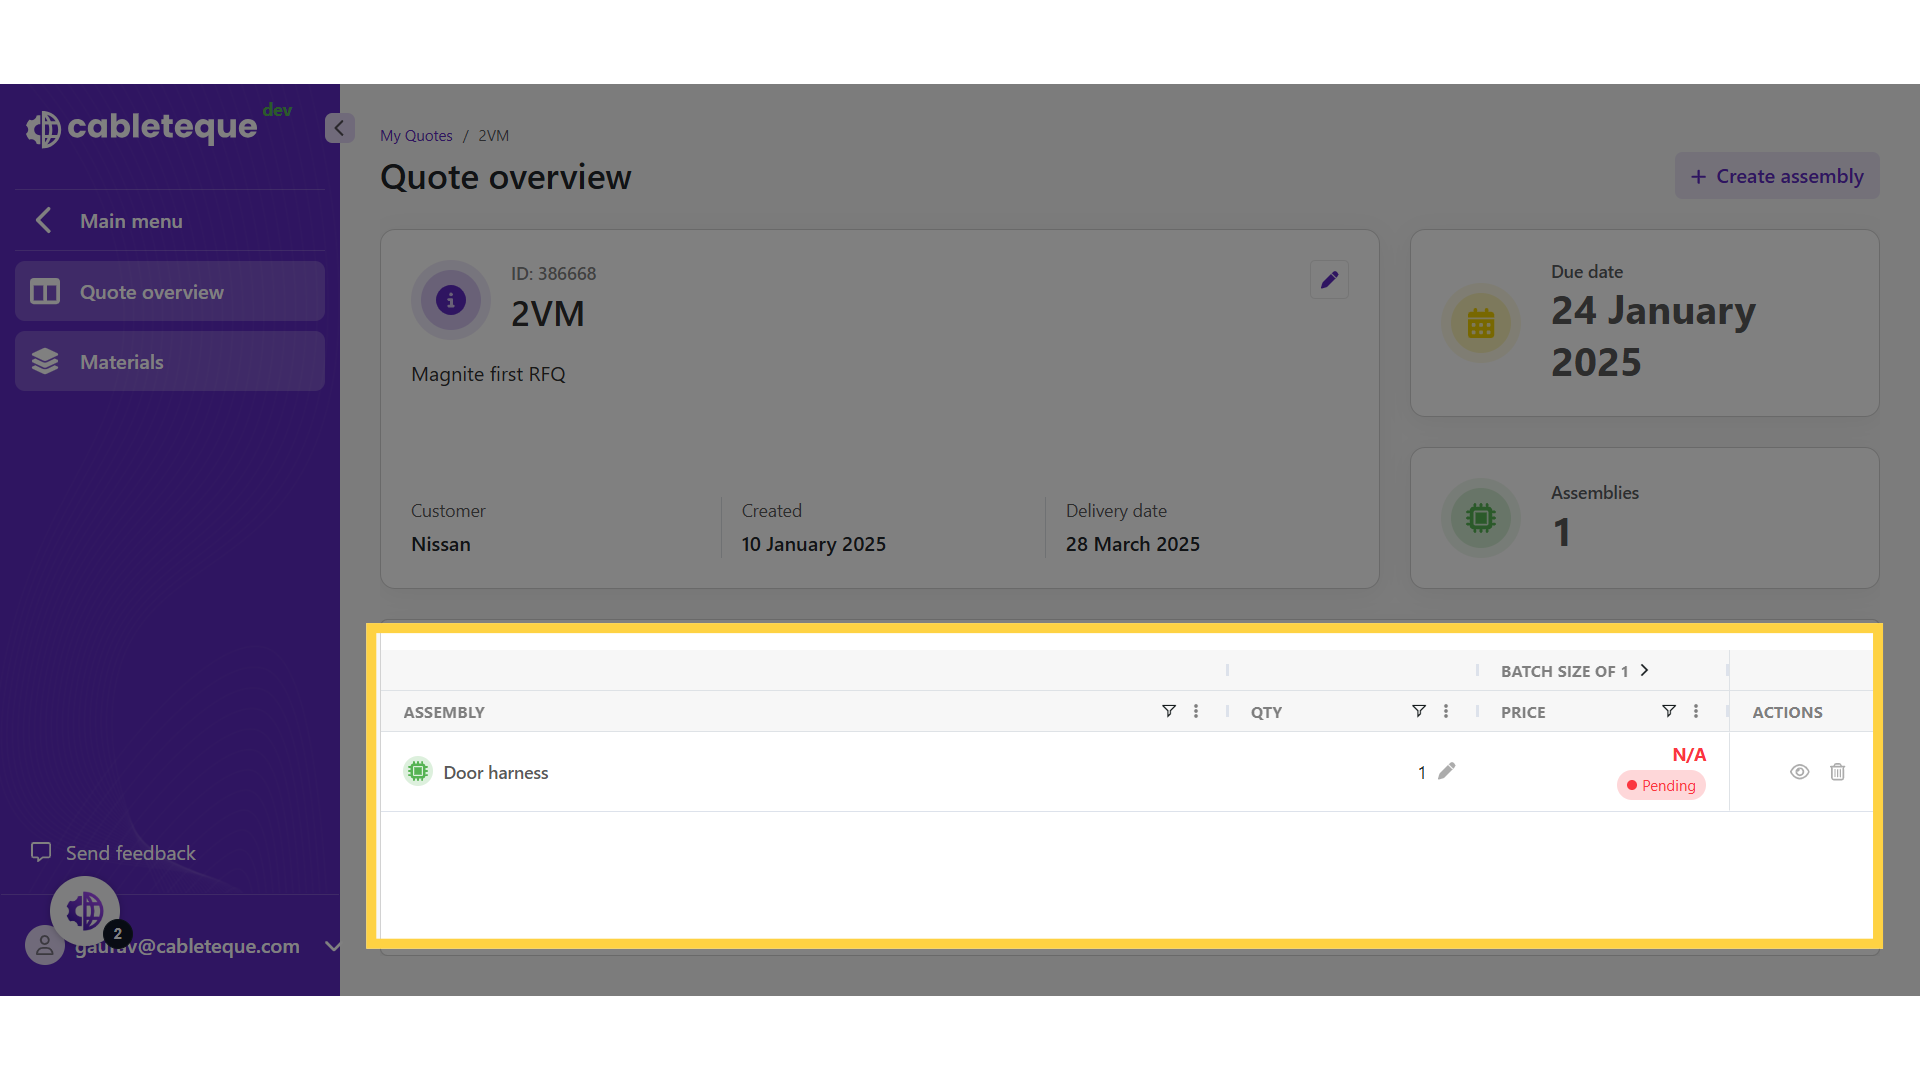Click the Create assembly button

tap(1777, 175)
